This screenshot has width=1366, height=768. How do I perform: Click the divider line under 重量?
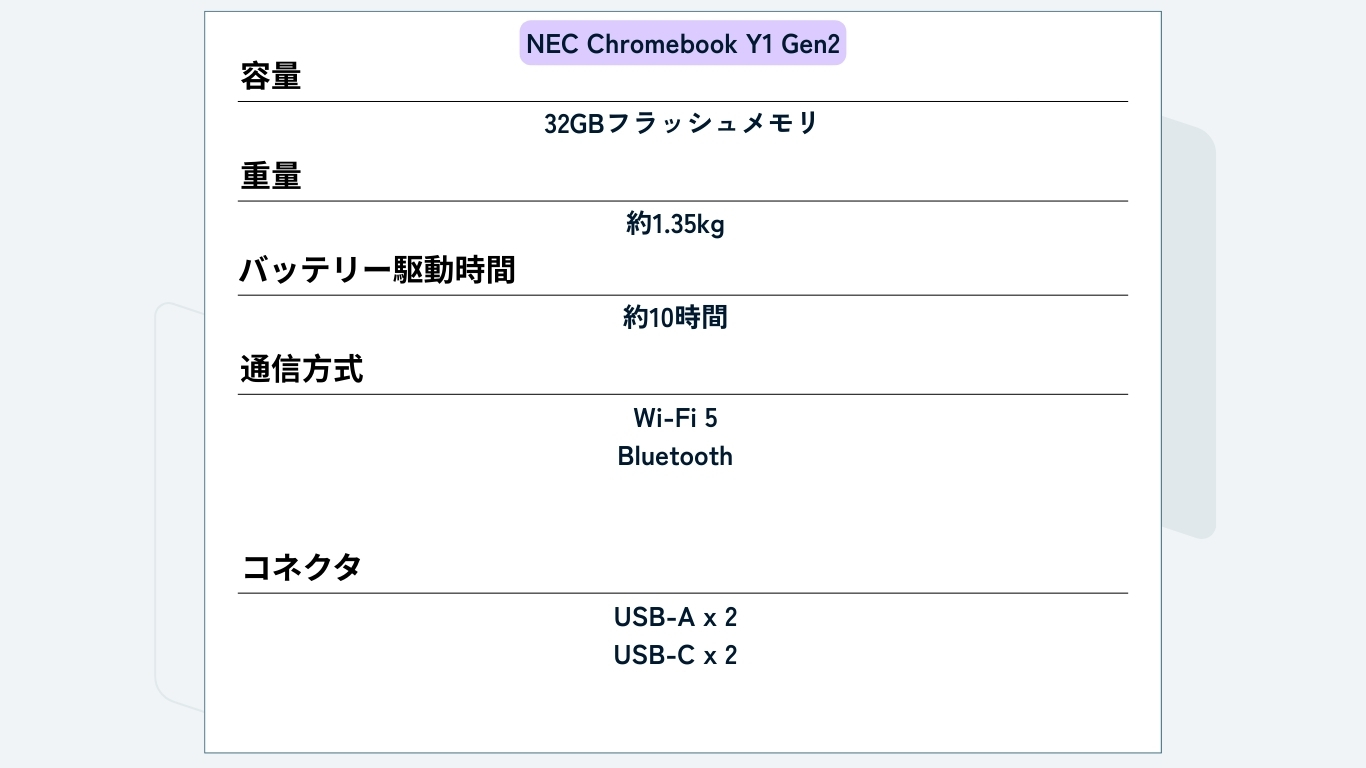tap(683, 201)
